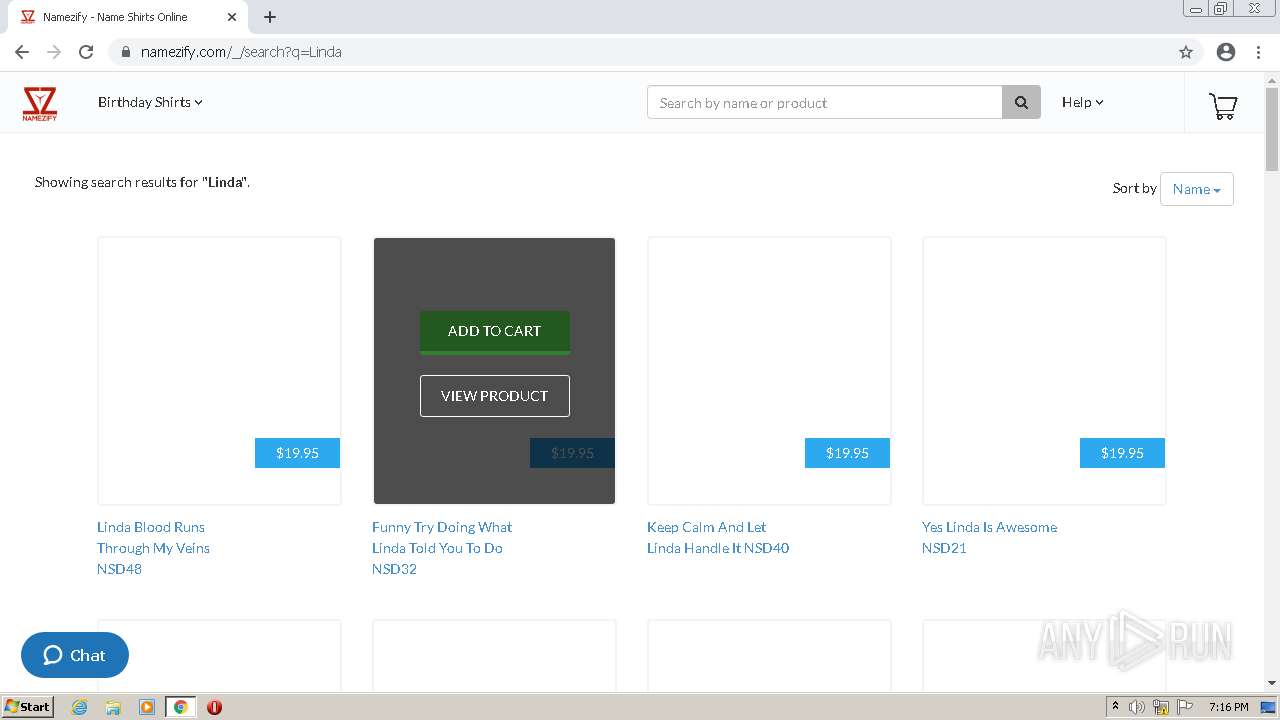
Task: Open the shopping cart icon
Action: click(x=1223, y=105)
